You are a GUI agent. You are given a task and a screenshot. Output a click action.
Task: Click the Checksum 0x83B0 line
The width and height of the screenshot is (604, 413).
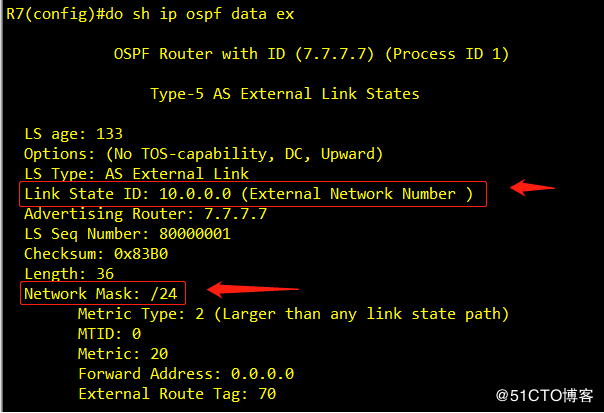click(96, 254)
